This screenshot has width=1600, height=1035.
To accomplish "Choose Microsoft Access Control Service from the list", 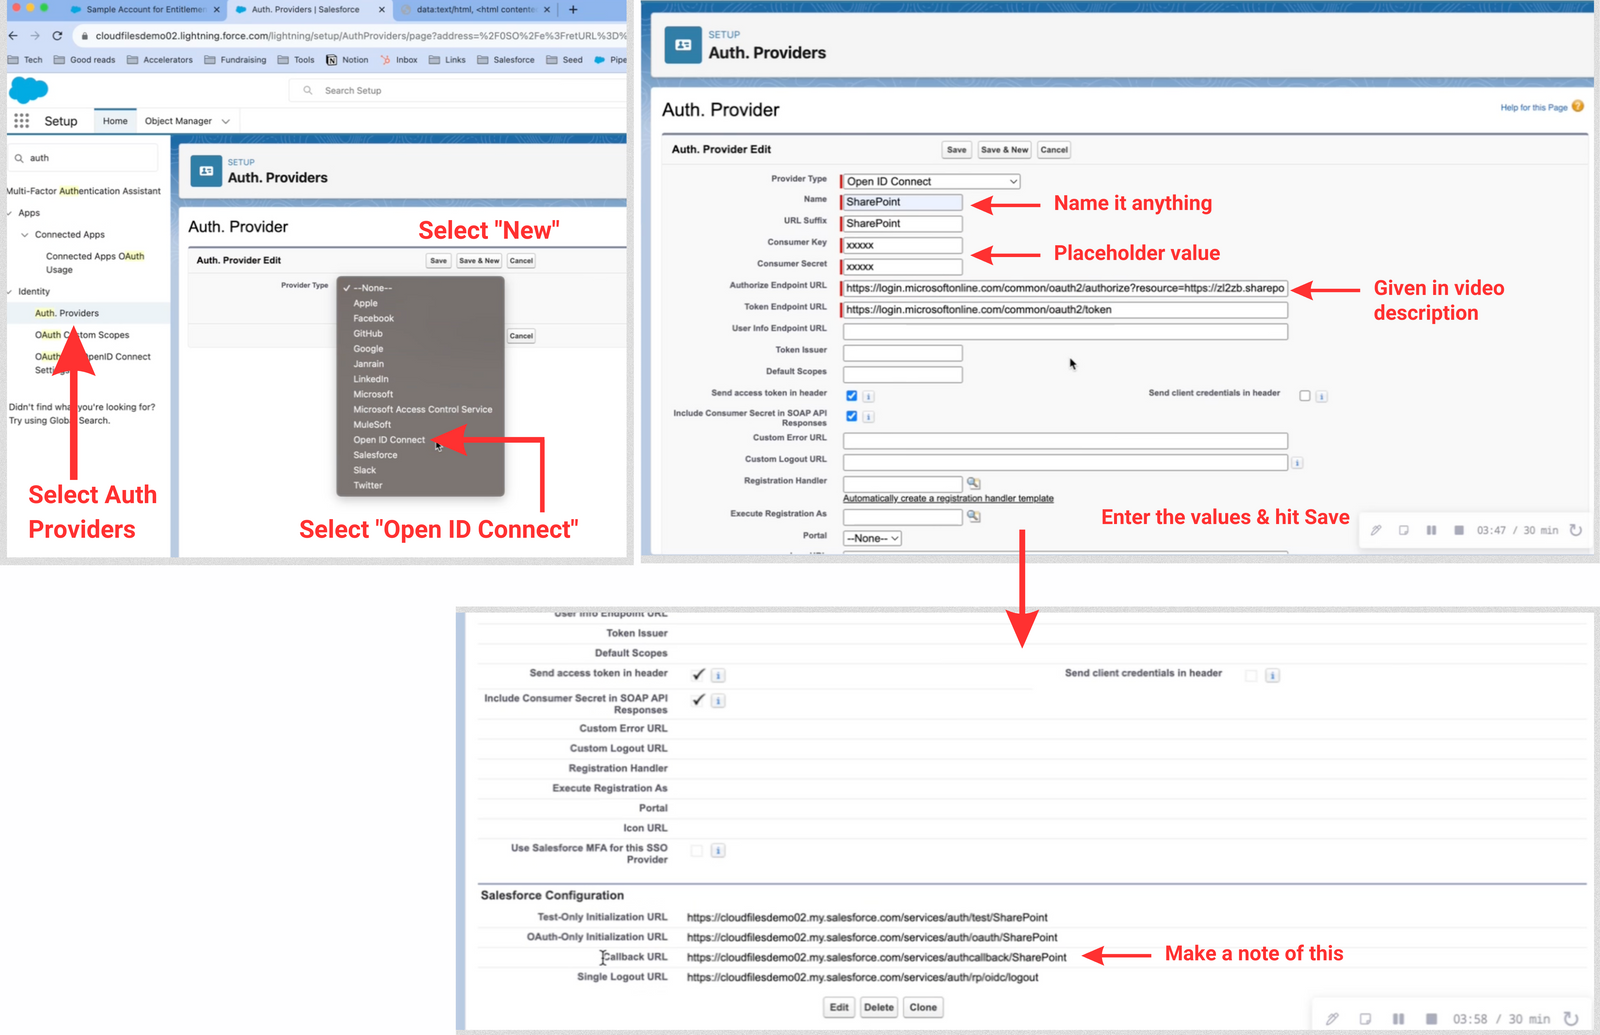I will (x=422, y=409).
